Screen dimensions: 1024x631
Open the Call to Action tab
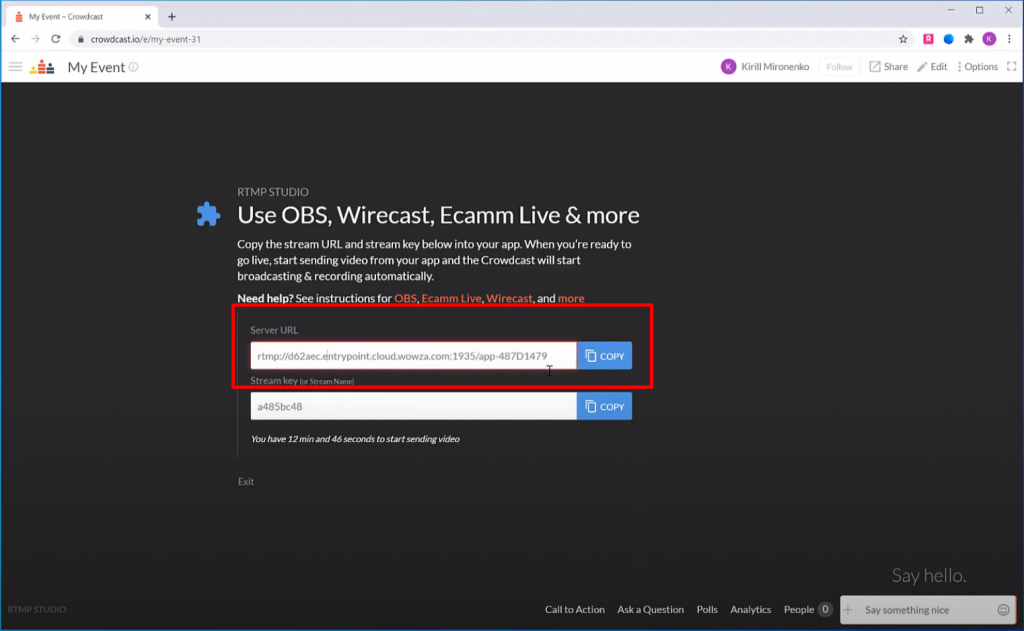click(x=575, y=609)
